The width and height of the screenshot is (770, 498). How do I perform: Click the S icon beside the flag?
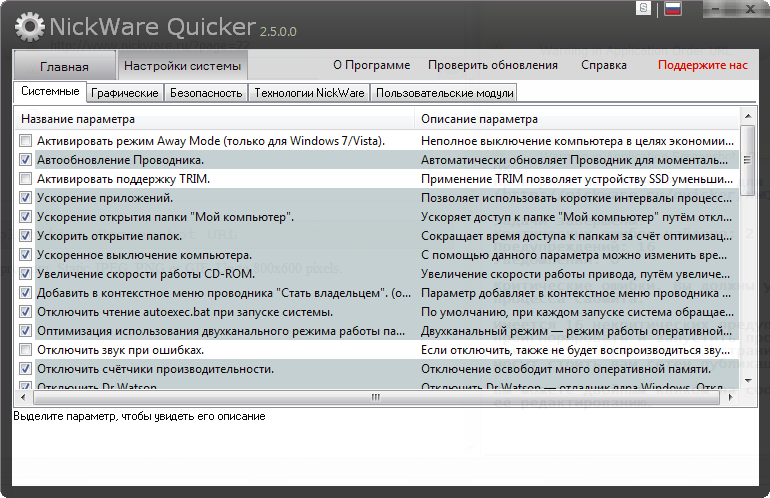pyautogui.click(x=643, y=8)
